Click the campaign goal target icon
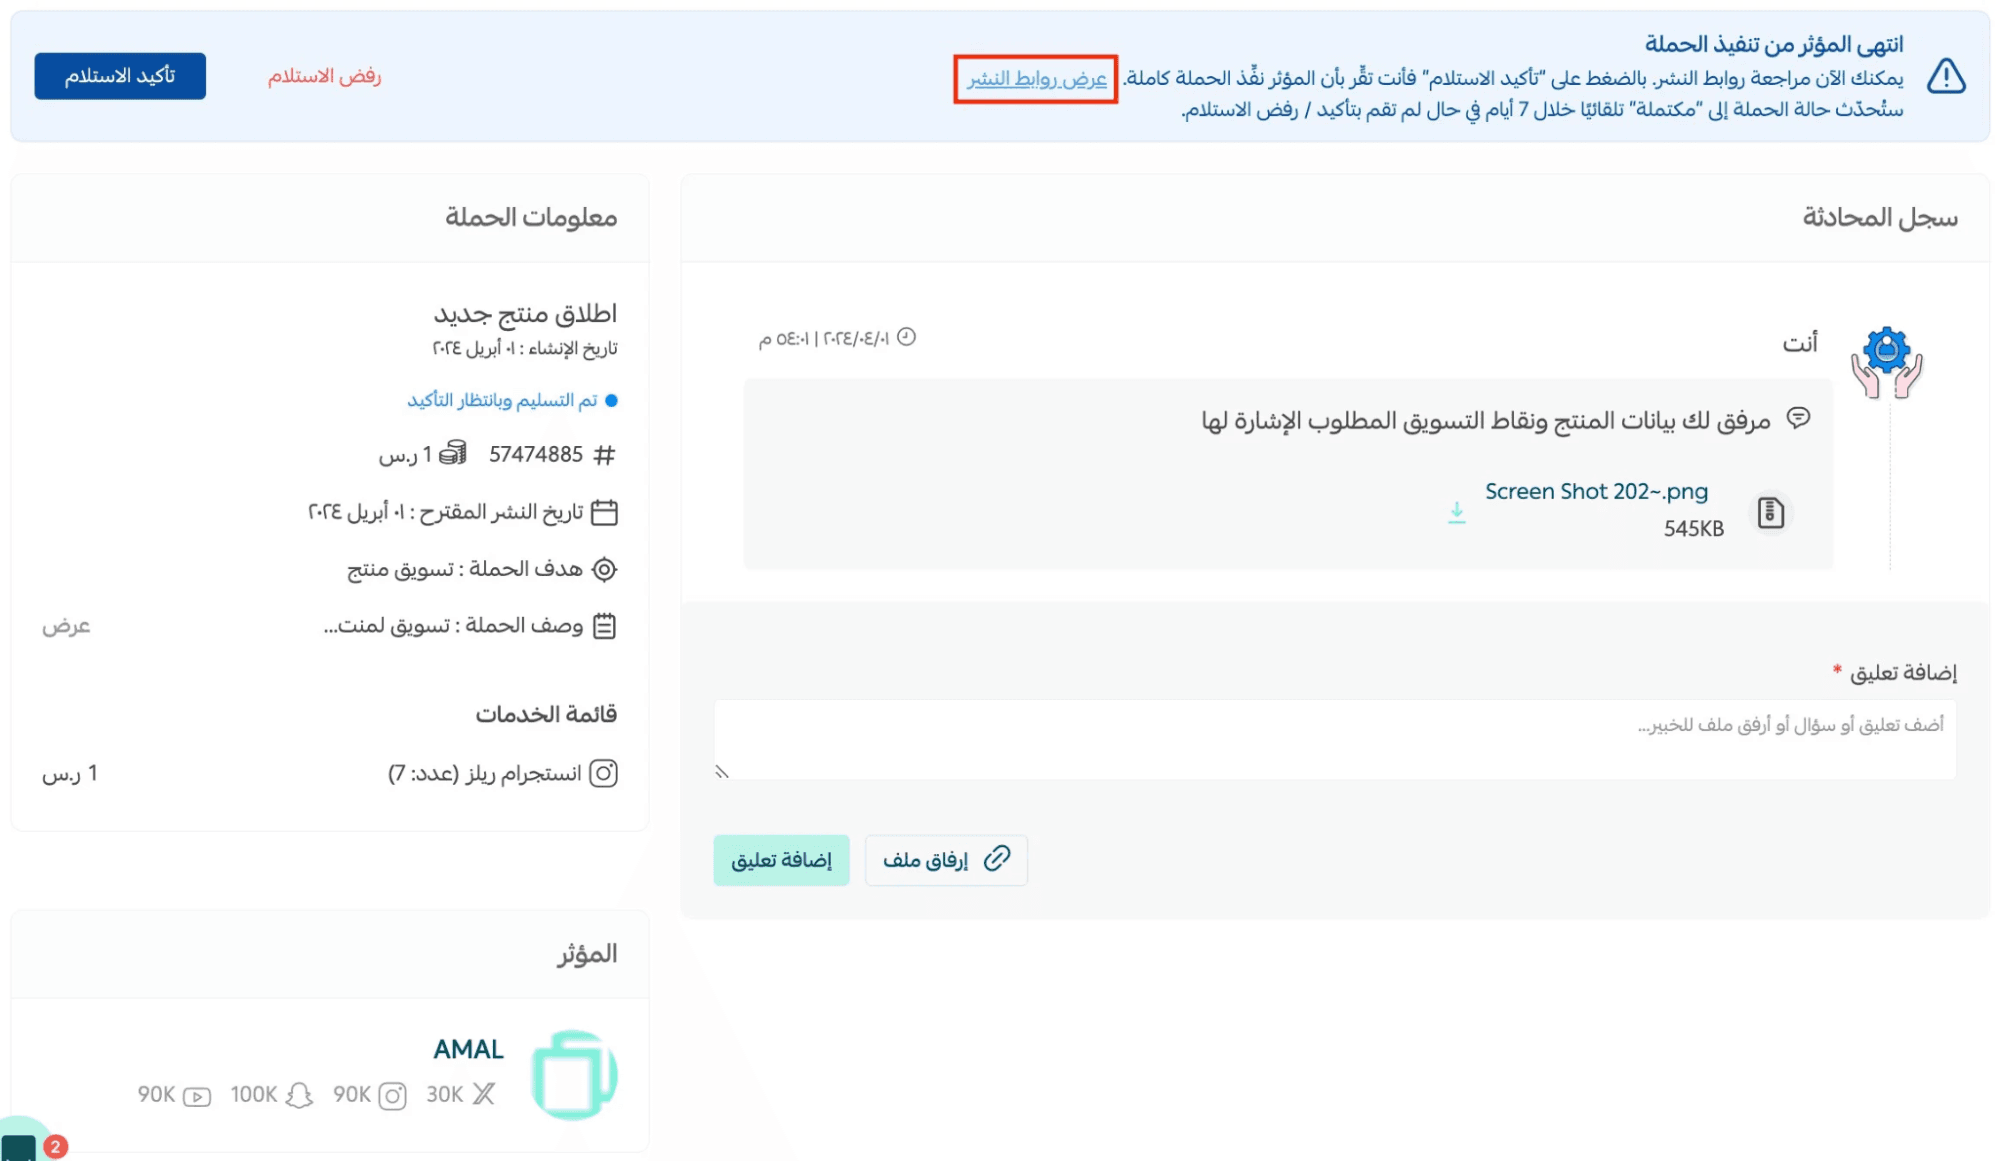Viewport: 1999px width, 1161px height. (x=604, y=569)
